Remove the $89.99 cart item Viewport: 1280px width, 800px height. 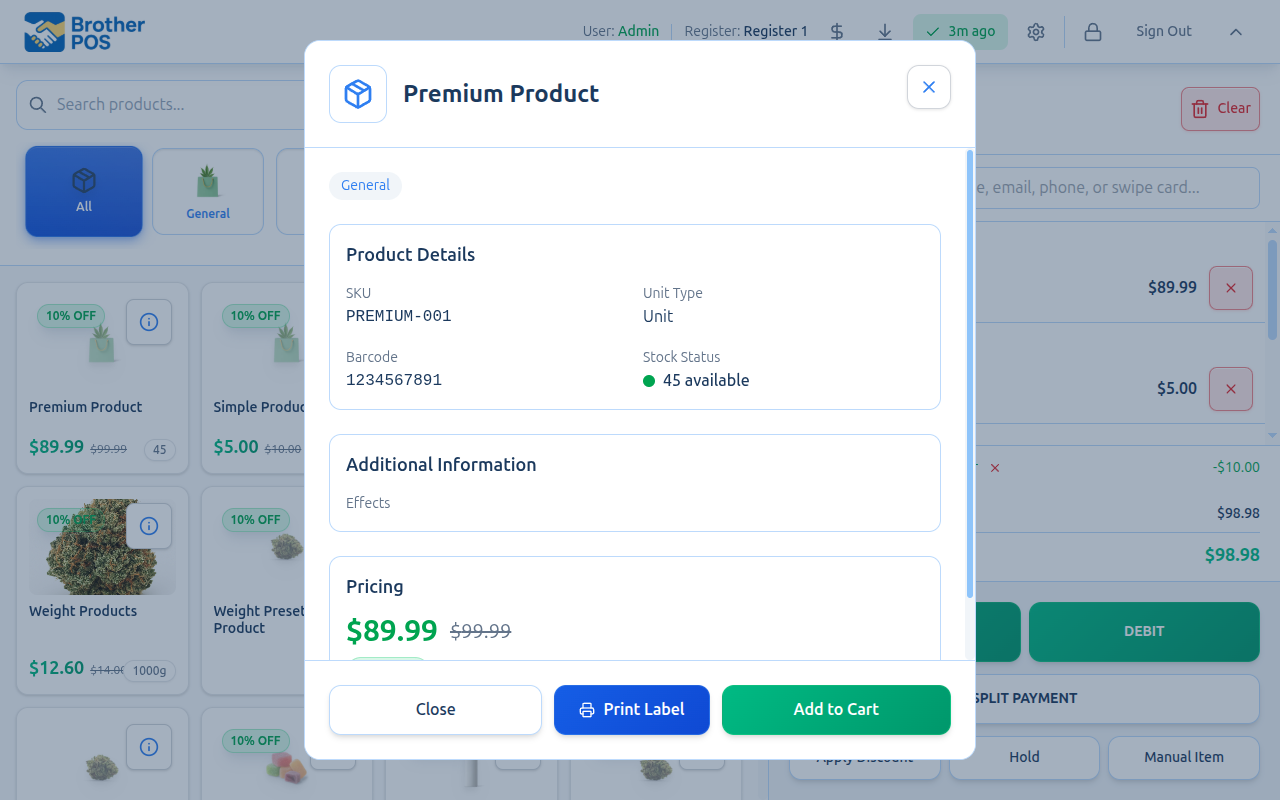pos(1231,288)
